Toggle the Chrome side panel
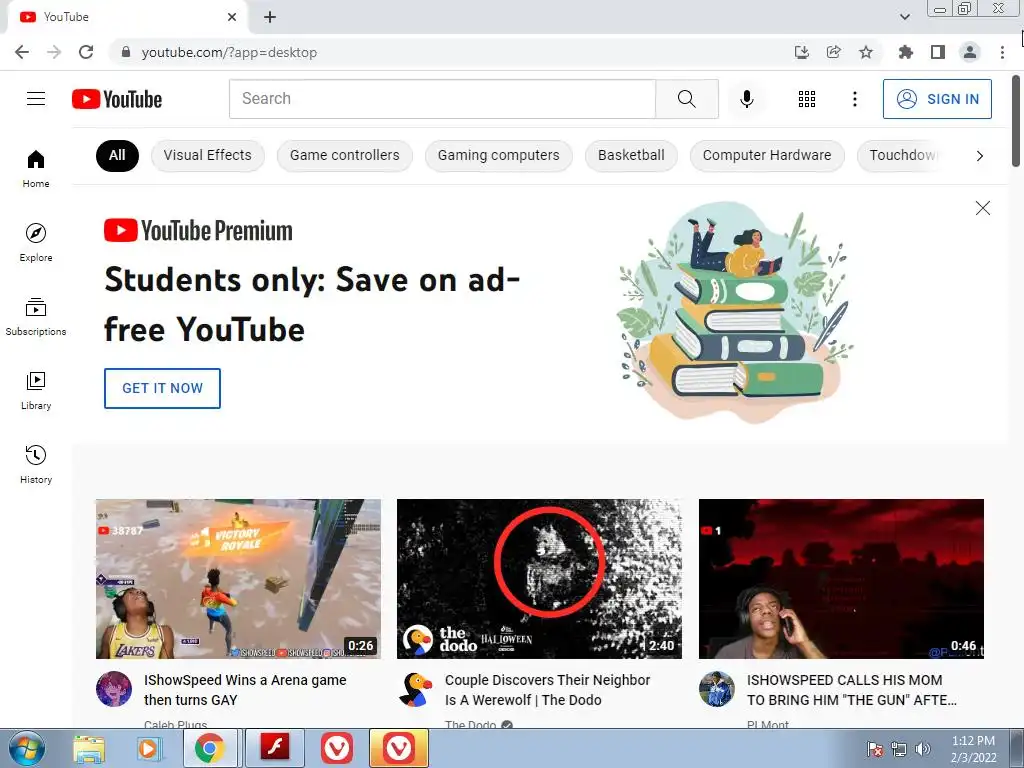 (938, 52)
